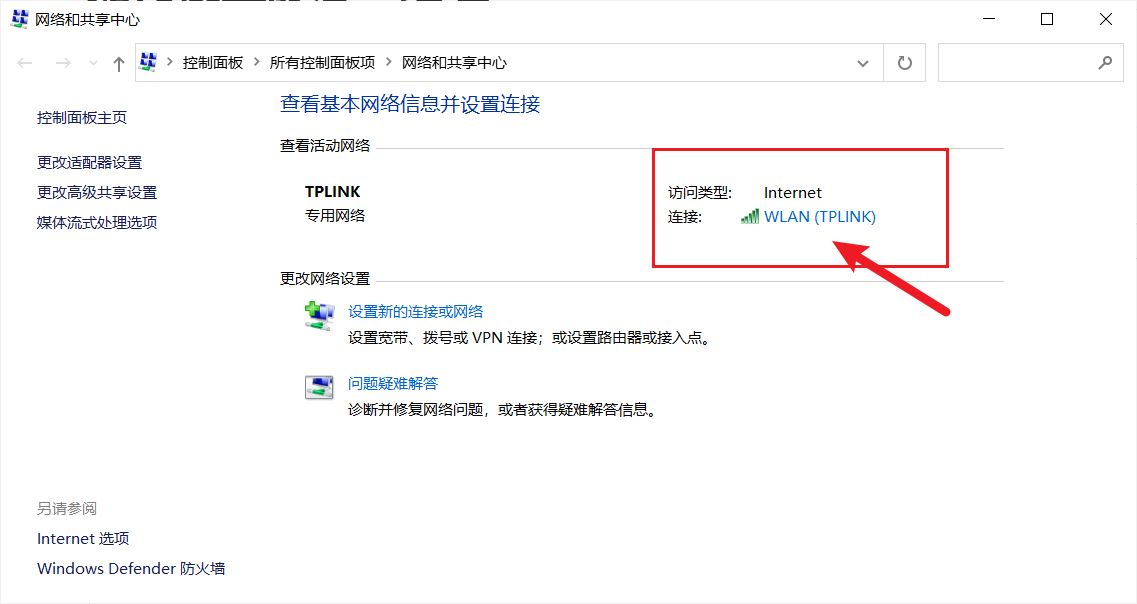
Task: Click the search magnifier icon
Action: 1104,63
